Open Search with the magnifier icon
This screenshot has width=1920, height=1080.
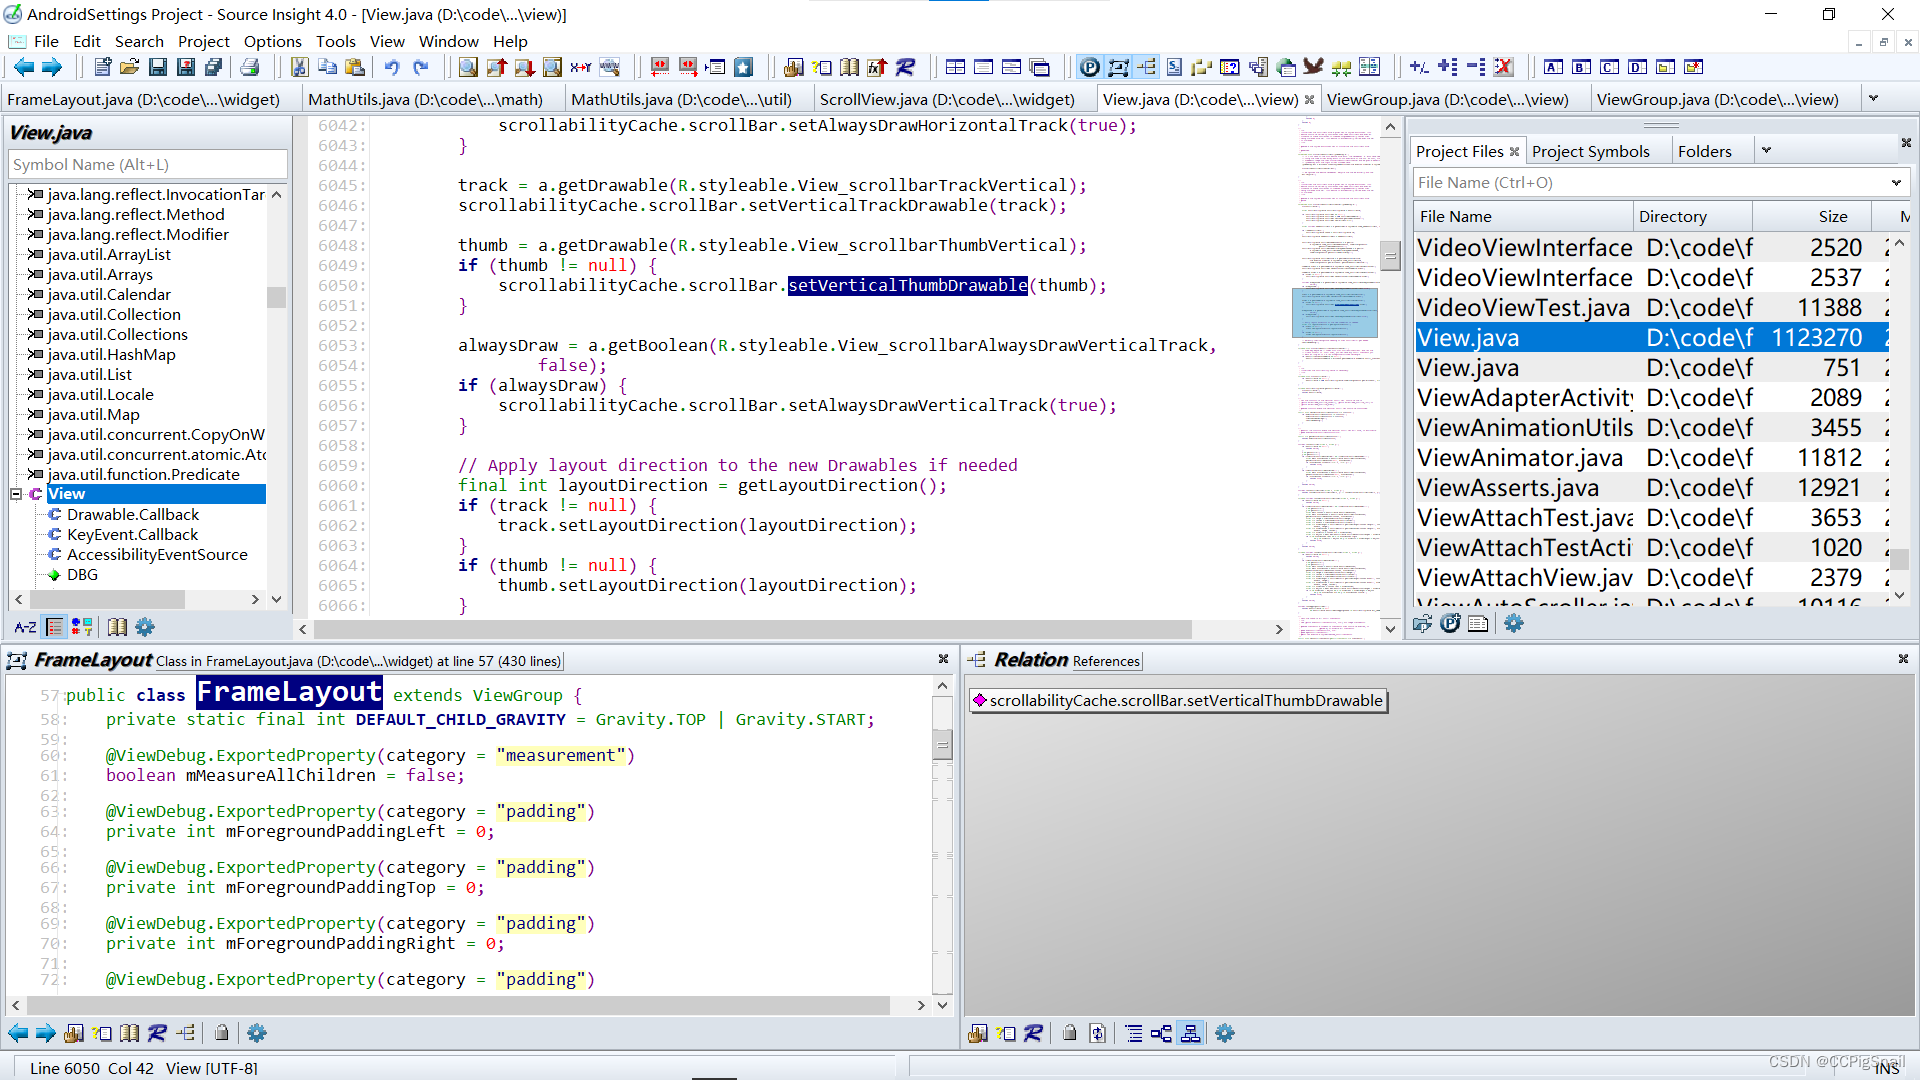[468, 67]
